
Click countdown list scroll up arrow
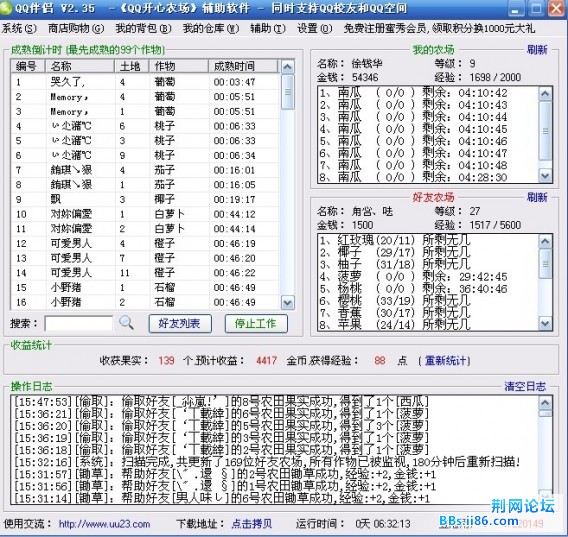coord(288,67)
